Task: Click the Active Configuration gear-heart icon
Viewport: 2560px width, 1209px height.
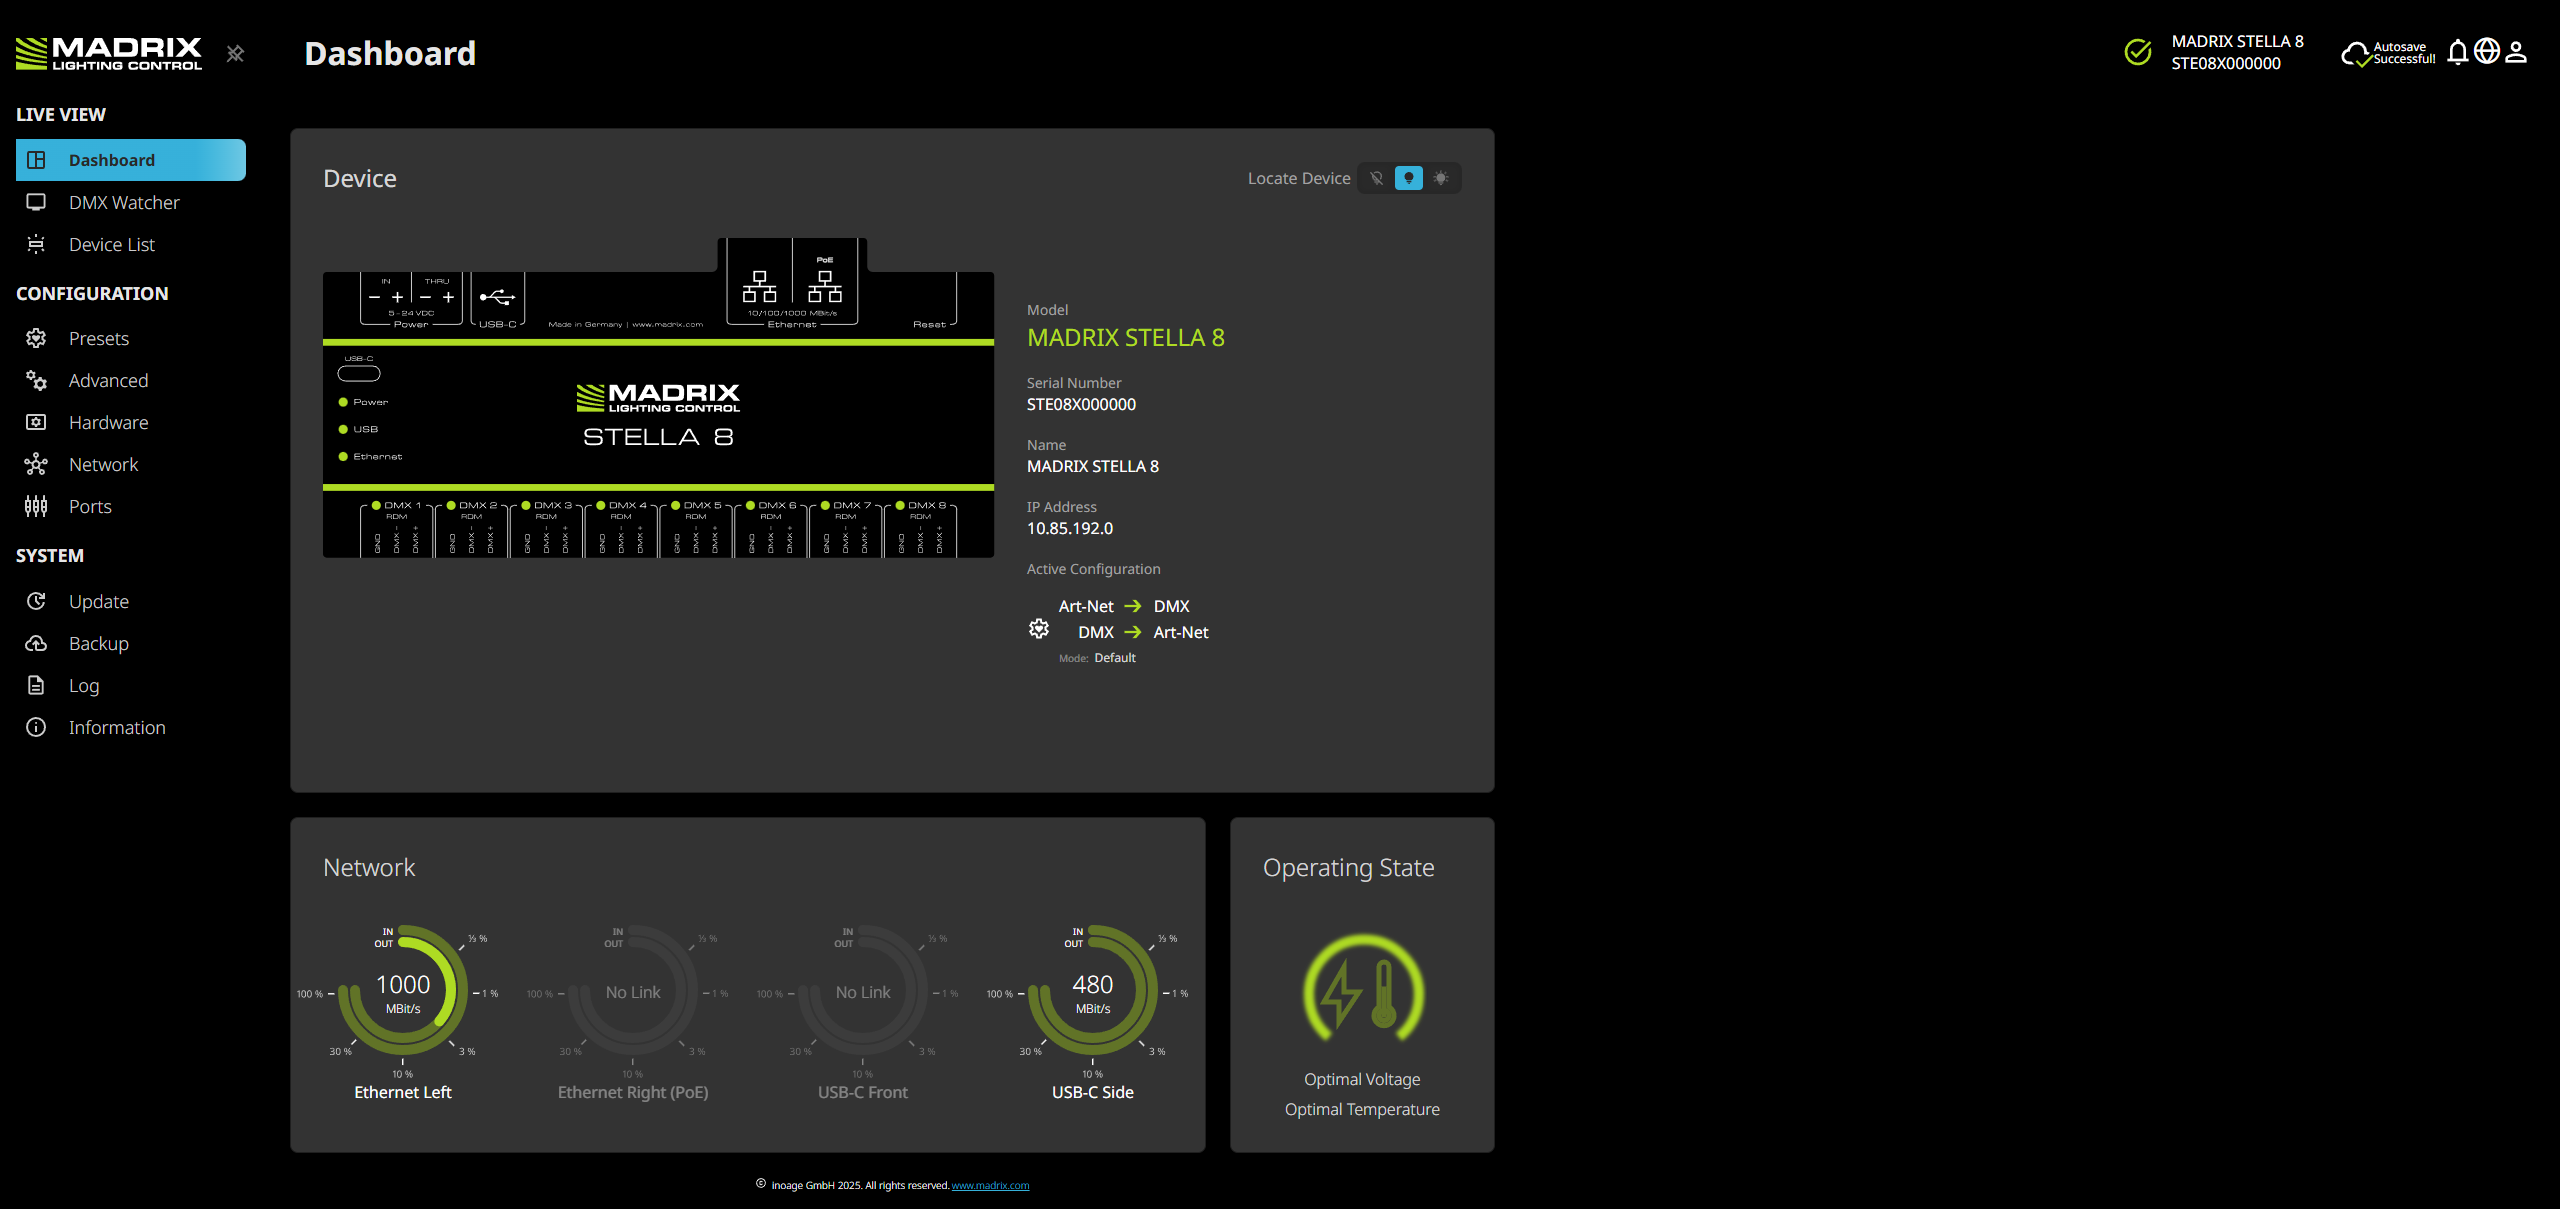Action: (x=1039, y=628)
